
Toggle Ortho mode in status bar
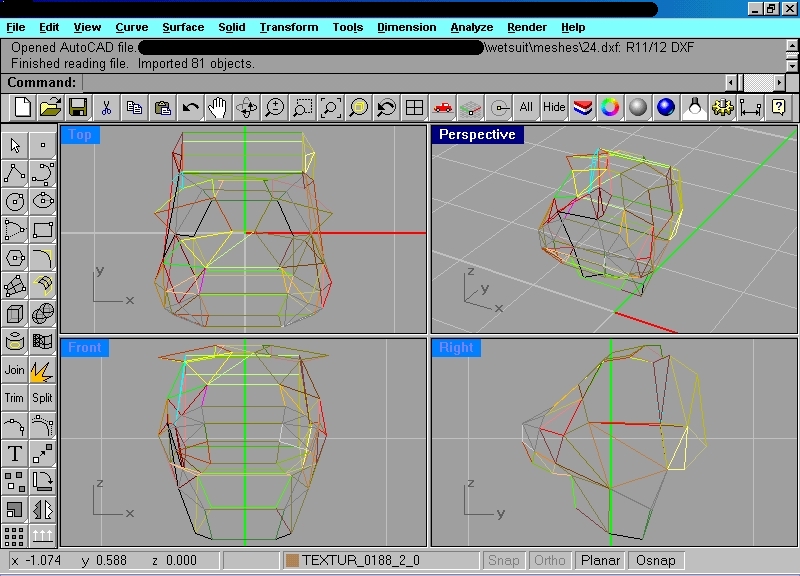point(550,561)
